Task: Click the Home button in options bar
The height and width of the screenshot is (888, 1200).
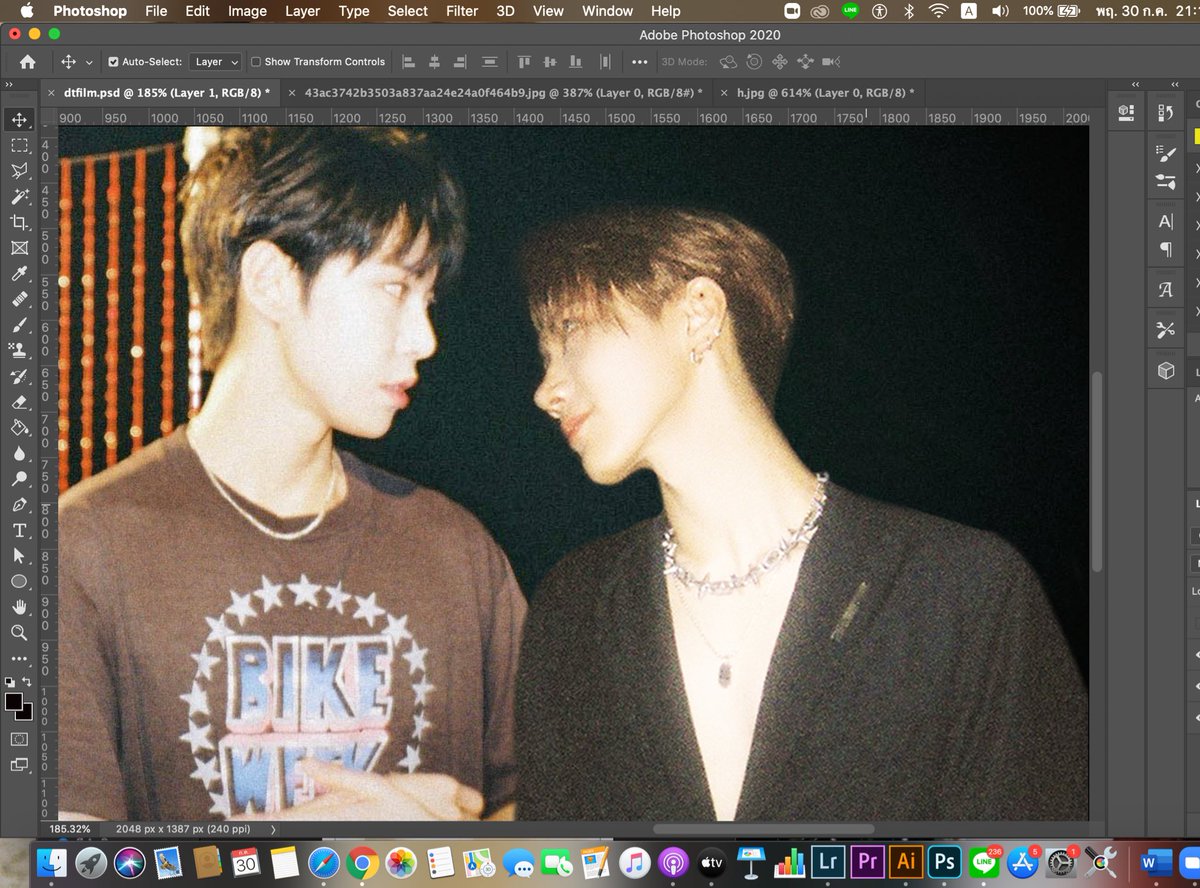Action: coord(28,62)
